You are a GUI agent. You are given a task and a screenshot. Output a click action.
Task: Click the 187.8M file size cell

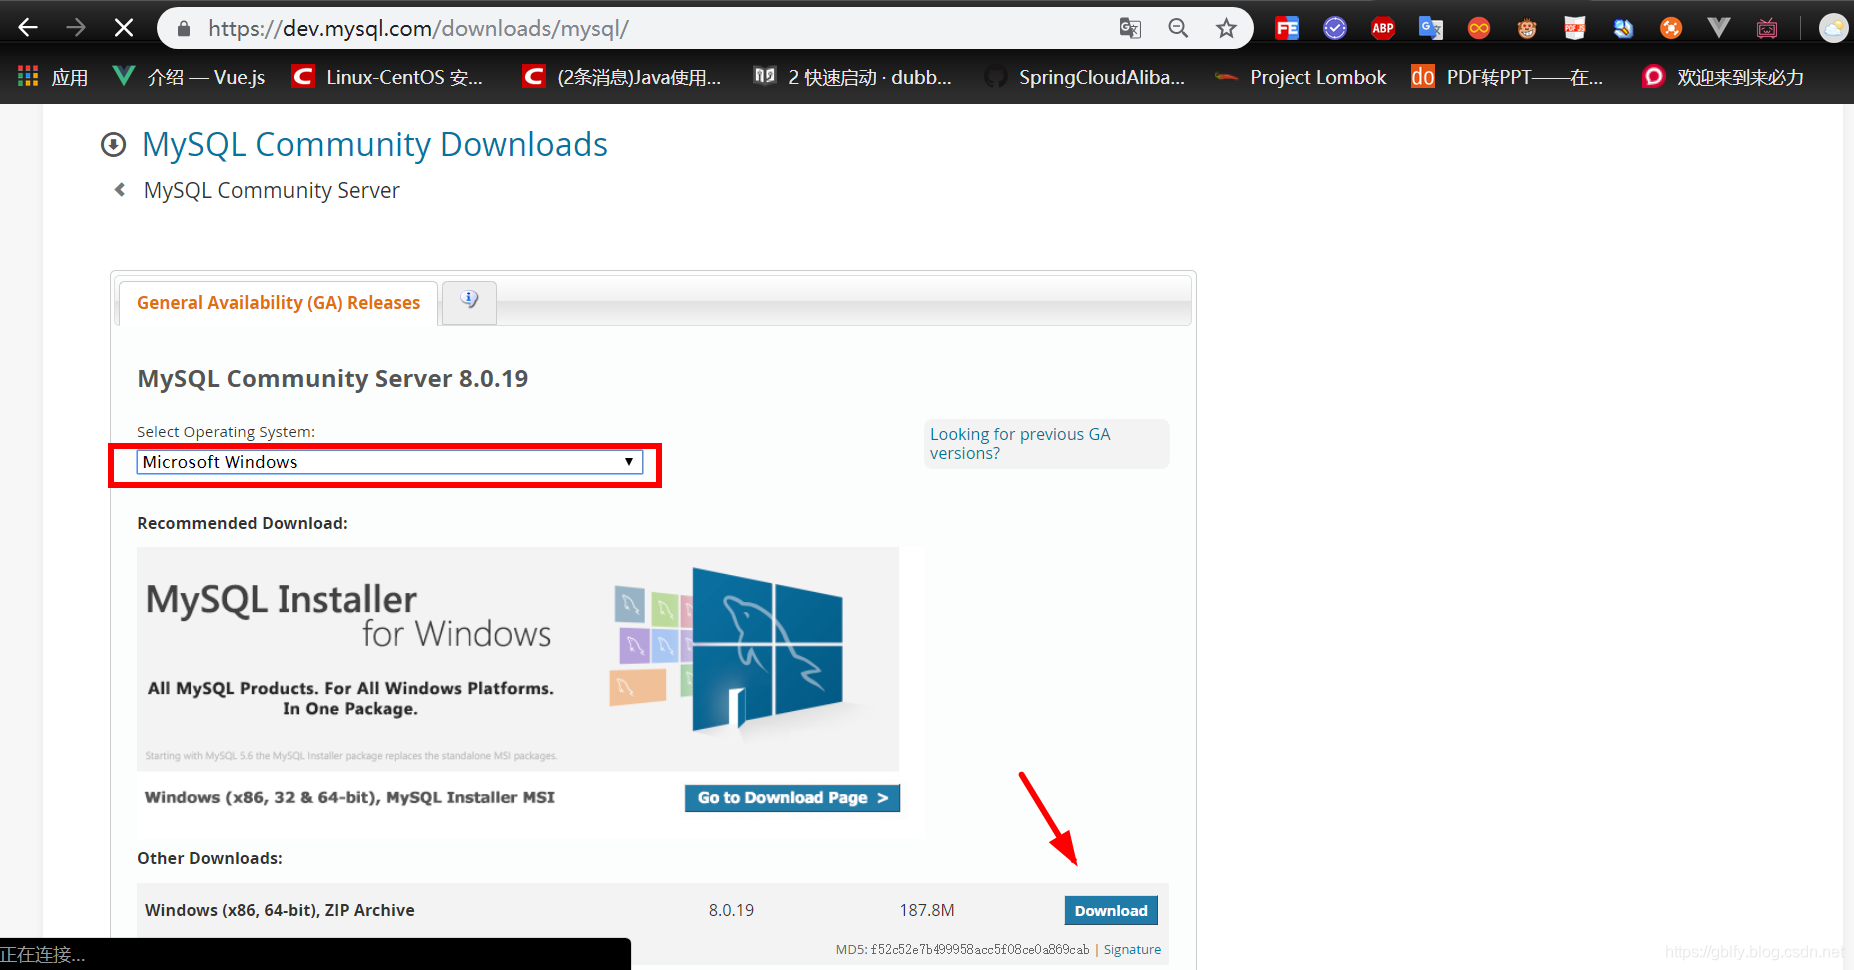click(x=927, y=910)
